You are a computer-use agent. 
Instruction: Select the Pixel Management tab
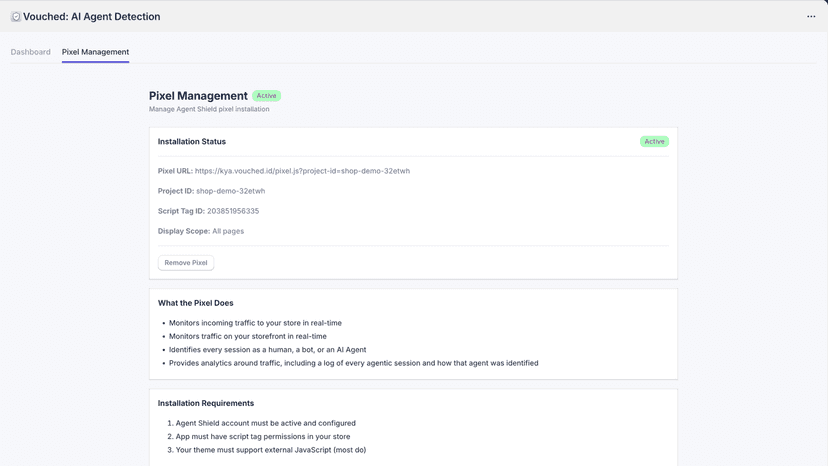pos(95,52)
